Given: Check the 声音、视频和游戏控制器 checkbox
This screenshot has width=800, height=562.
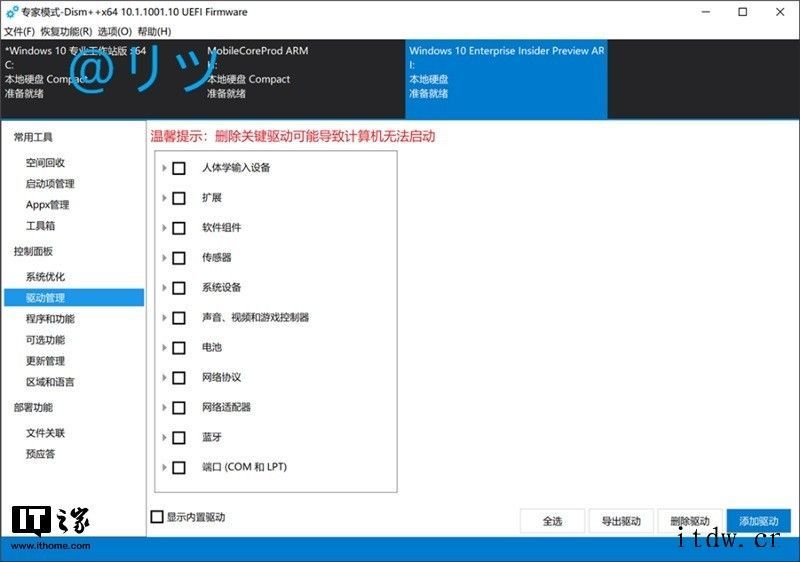Looking at the screenshot, I should coord(179,318).
